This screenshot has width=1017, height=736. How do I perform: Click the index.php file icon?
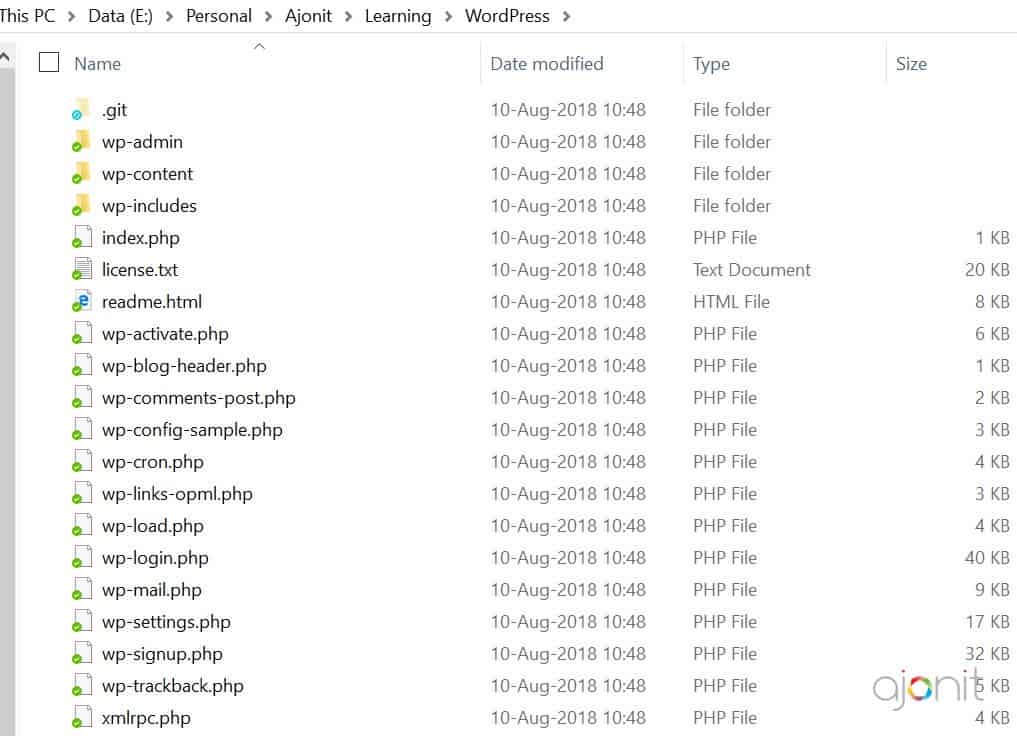coord(81,237)
